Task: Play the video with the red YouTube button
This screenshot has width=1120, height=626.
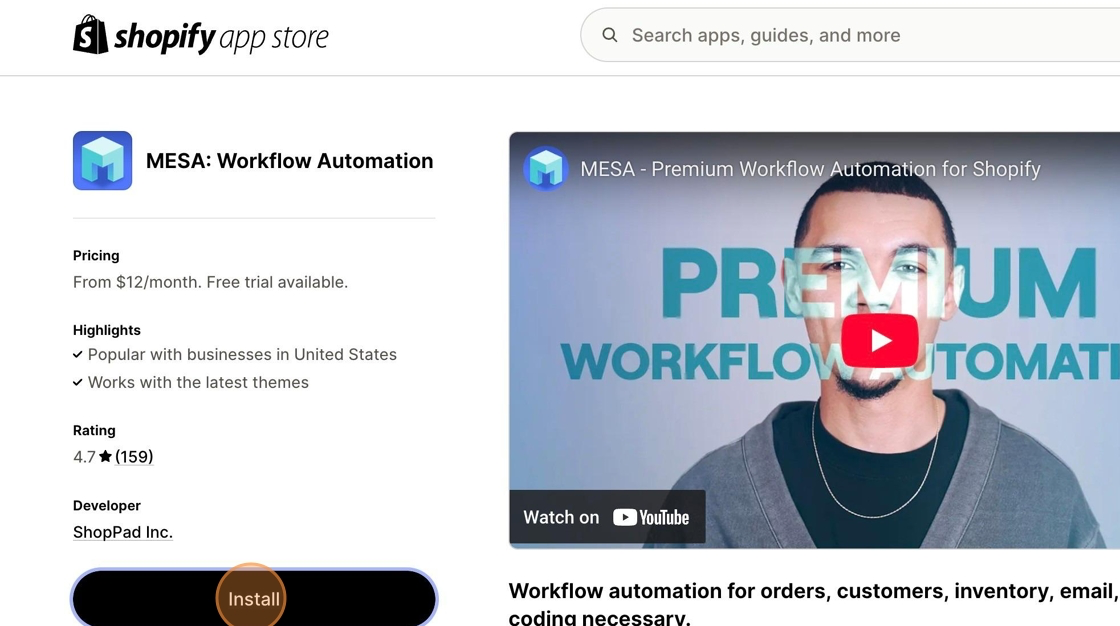Action: tap(879, 341)
